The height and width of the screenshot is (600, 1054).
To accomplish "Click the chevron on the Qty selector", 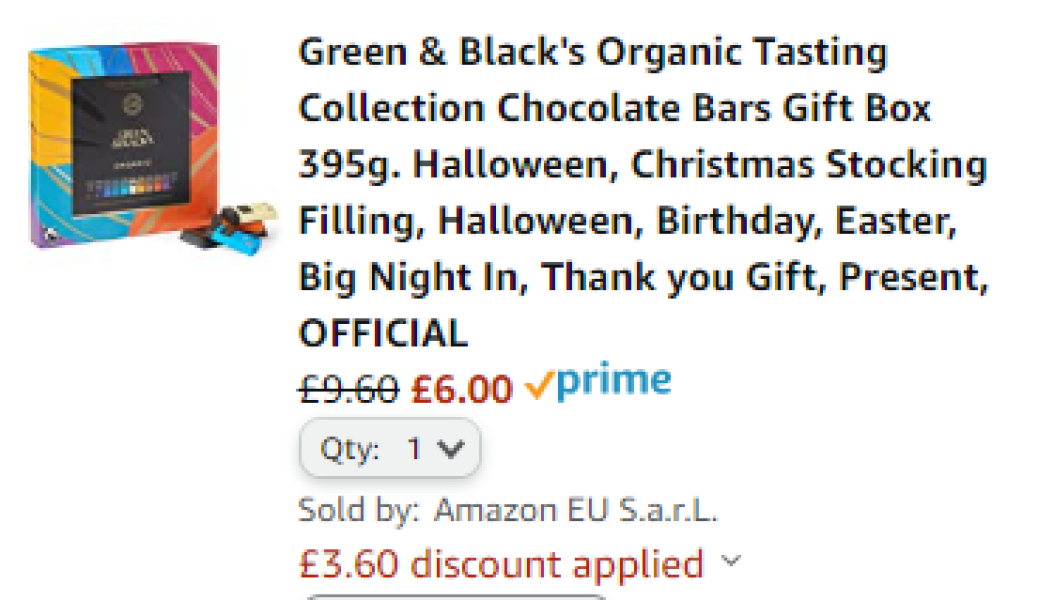I will [449, 448].
